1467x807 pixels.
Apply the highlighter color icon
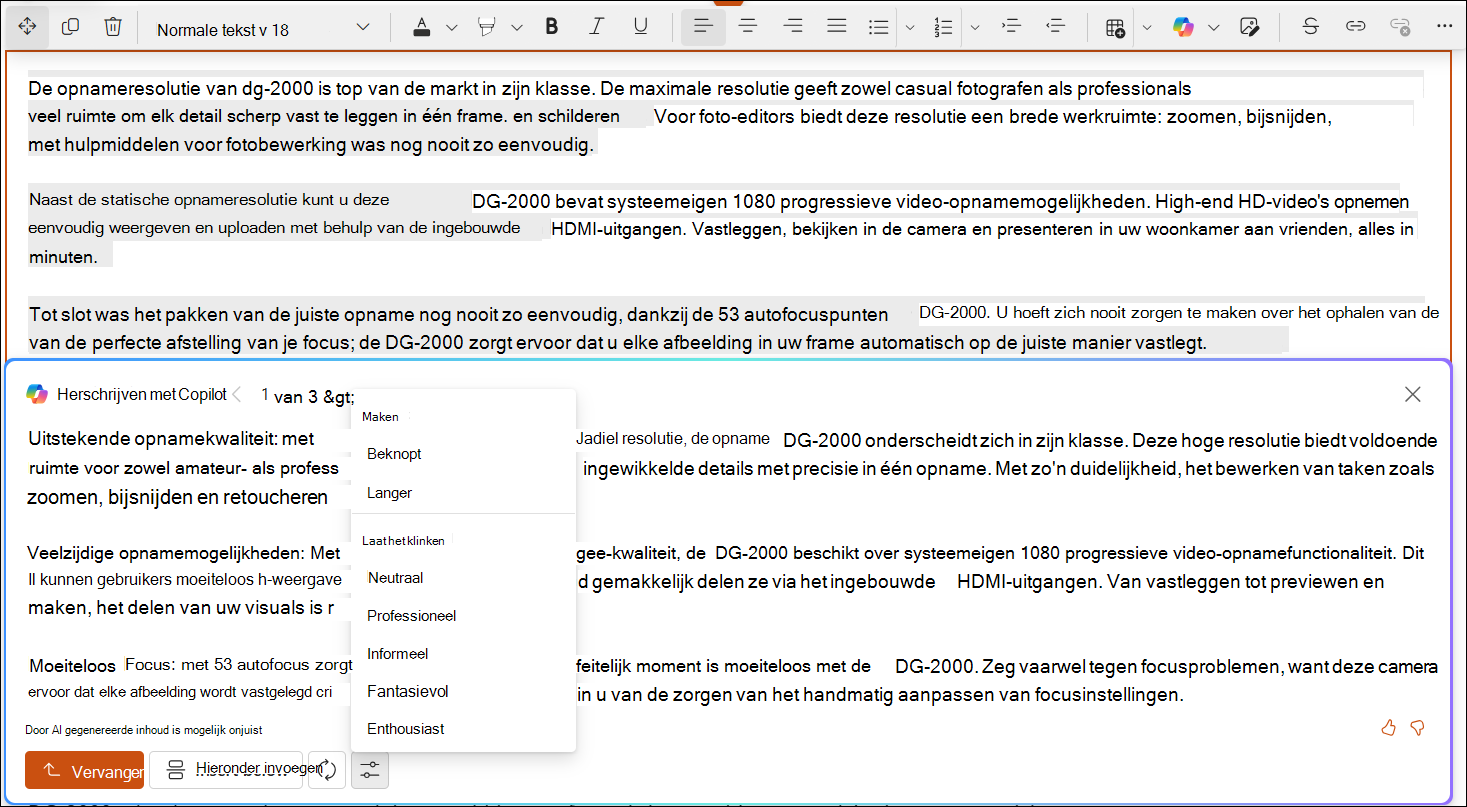[488, 27]
